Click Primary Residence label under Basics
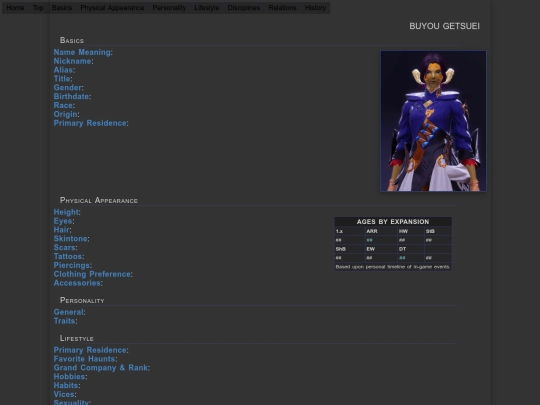540x405 pixels. pos(90,123)
